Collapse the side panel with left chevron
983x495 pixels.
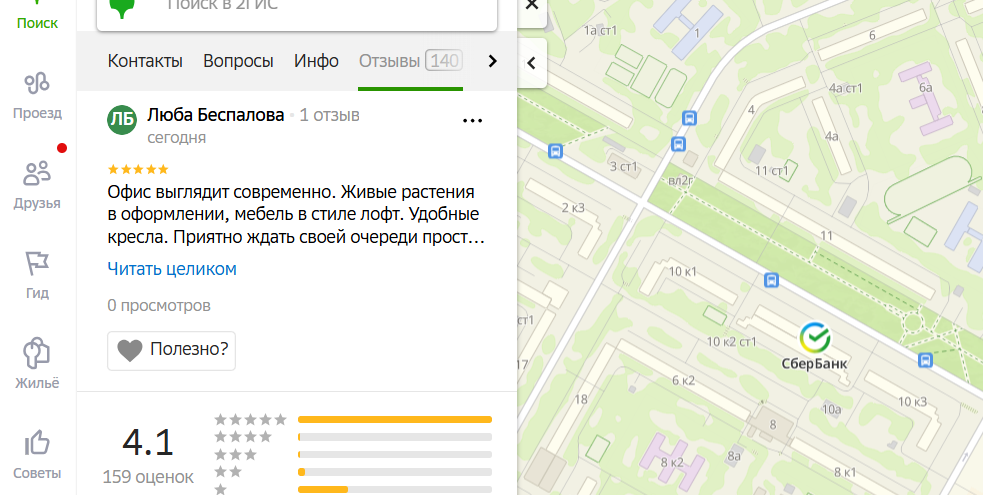[x=532, y=63]
